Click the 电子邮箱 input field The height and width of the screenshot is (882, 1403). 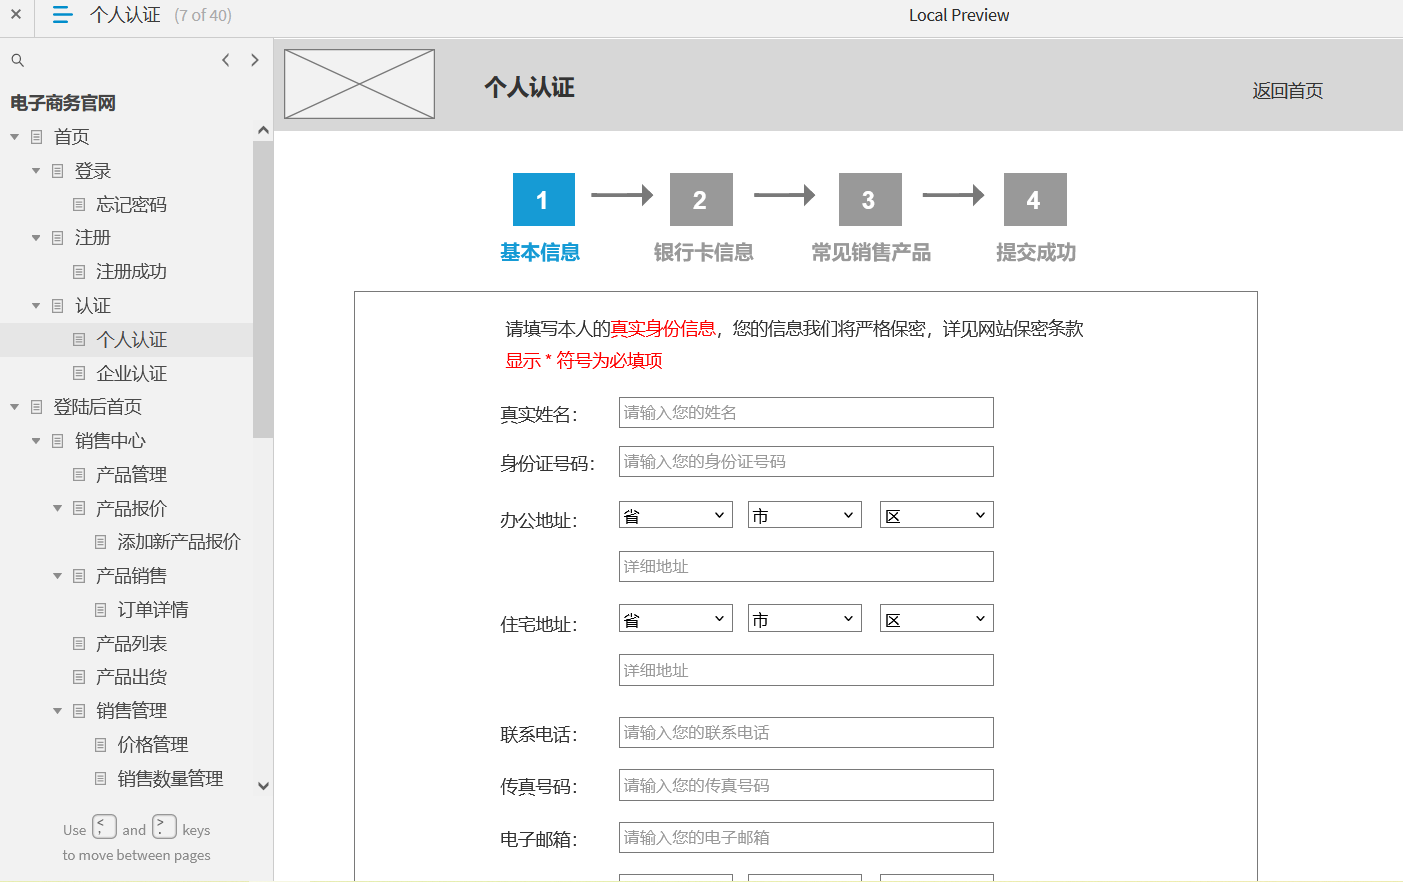806,838
